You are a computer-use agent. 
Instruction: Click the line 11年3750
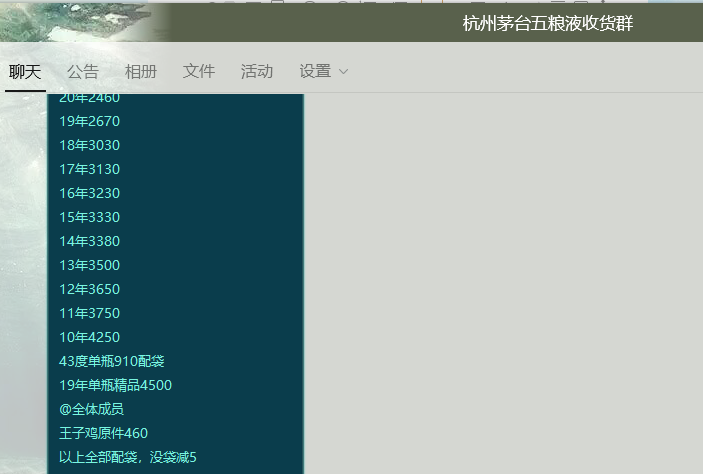click(90, 313)
